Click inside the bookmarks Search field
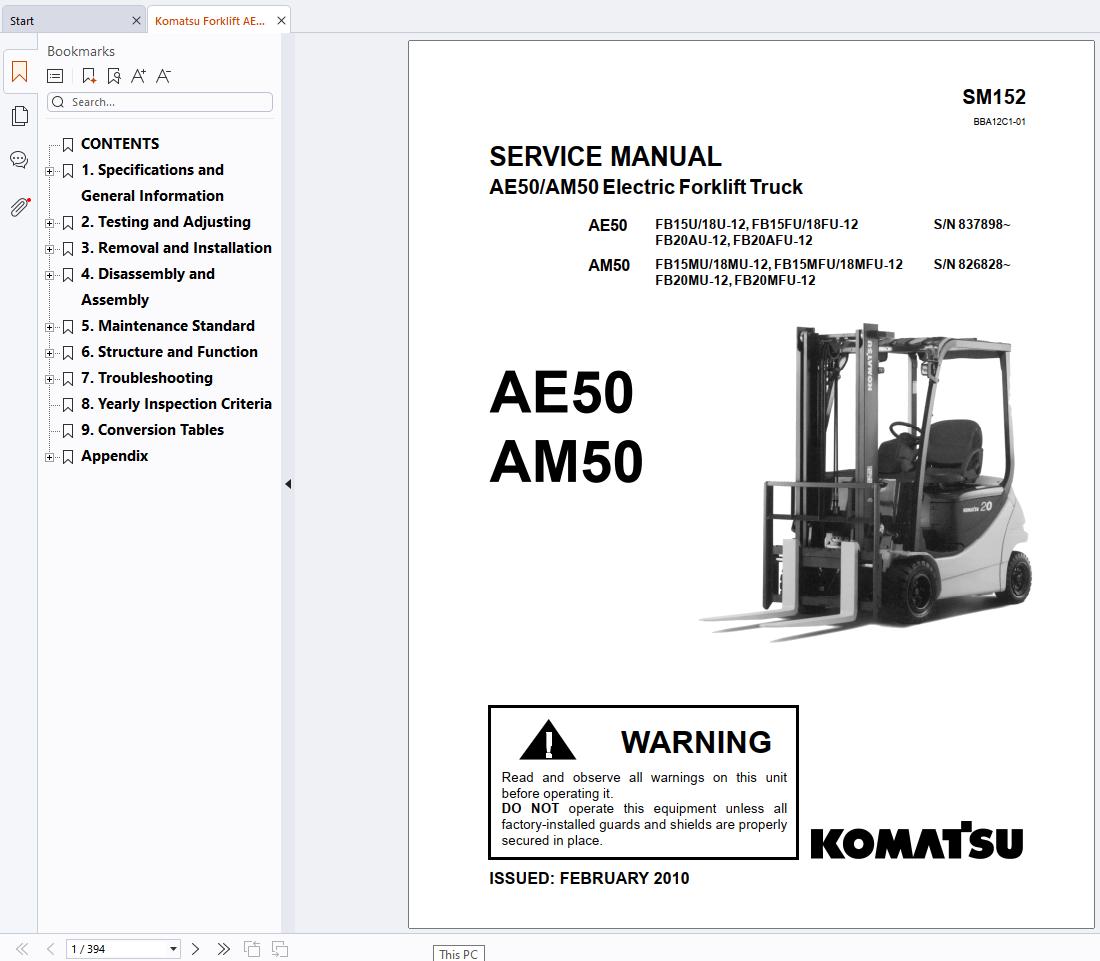Viewport: 1100px width, 961px height. point(160,102)
